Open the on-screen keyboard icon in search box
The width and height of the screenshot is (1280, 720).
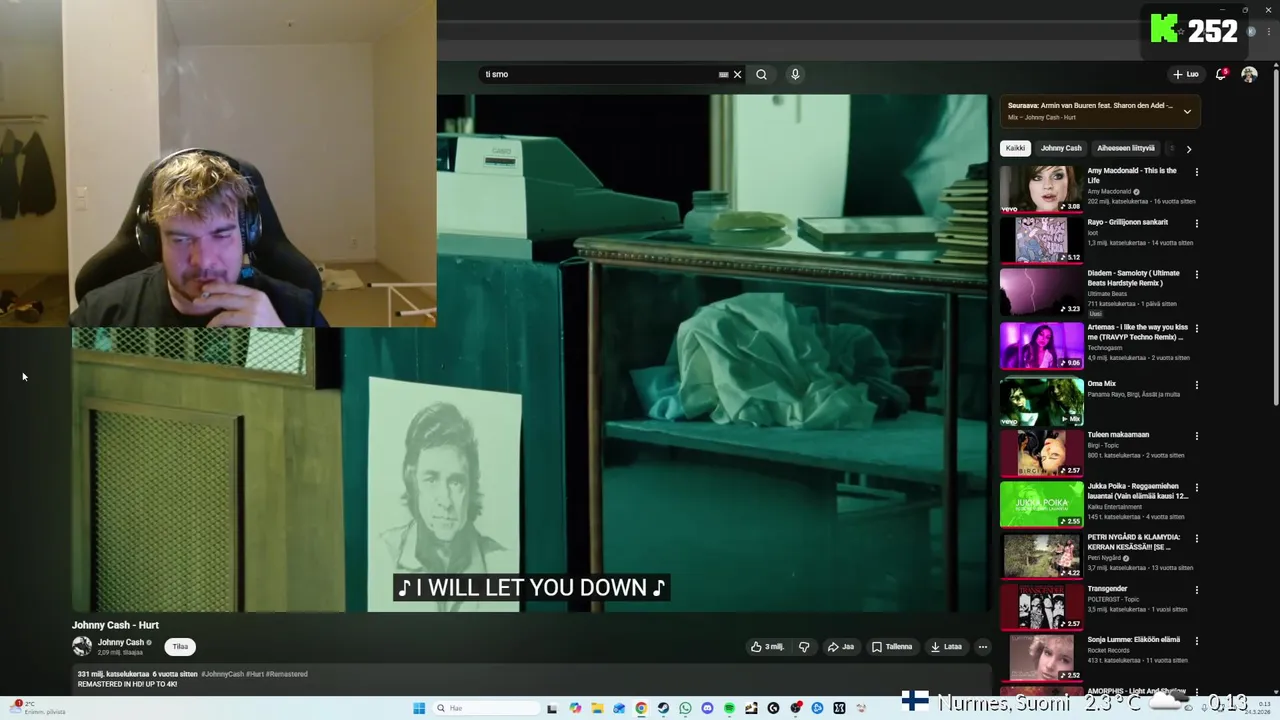(x=723, y=74)
